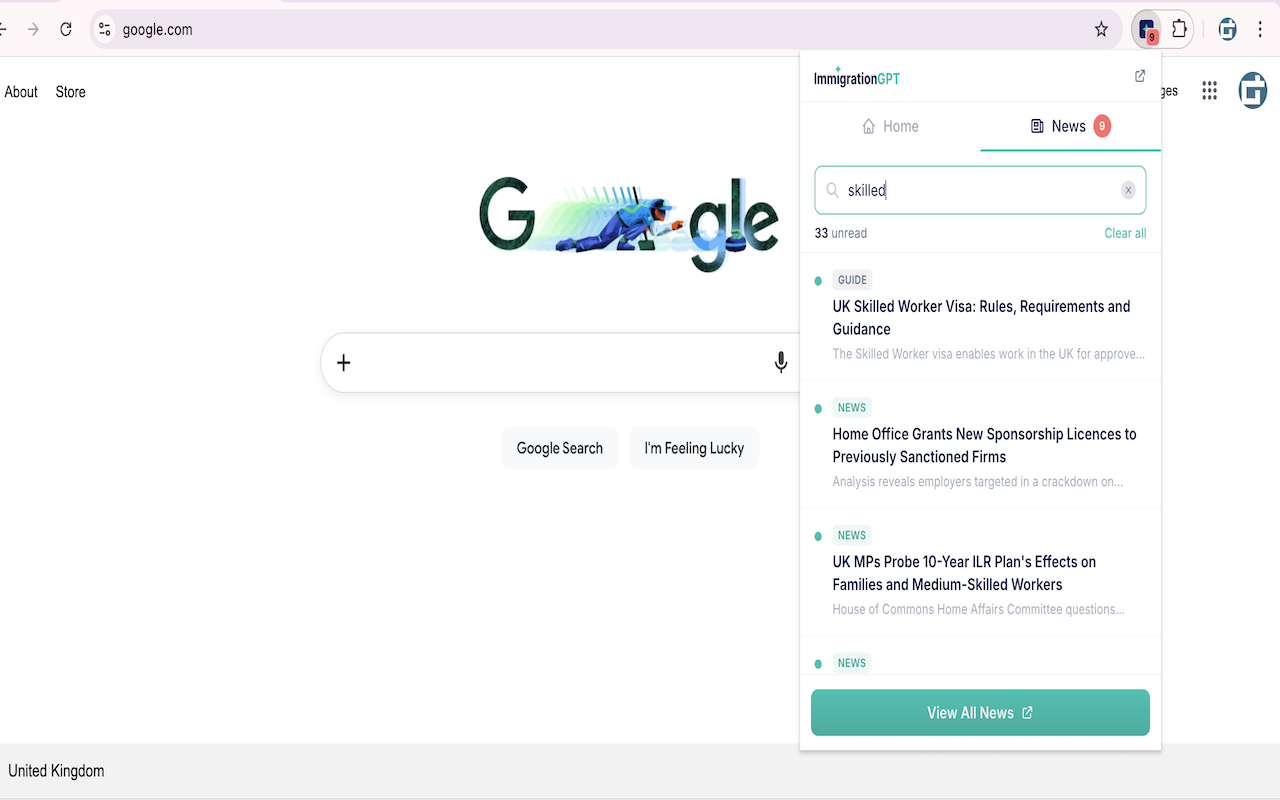Image resolution: width=1280 pixels, height=800 pixels.
Task: Click summary 'House of Commons Home Affairs Committee'
Action: click(979, 610)
